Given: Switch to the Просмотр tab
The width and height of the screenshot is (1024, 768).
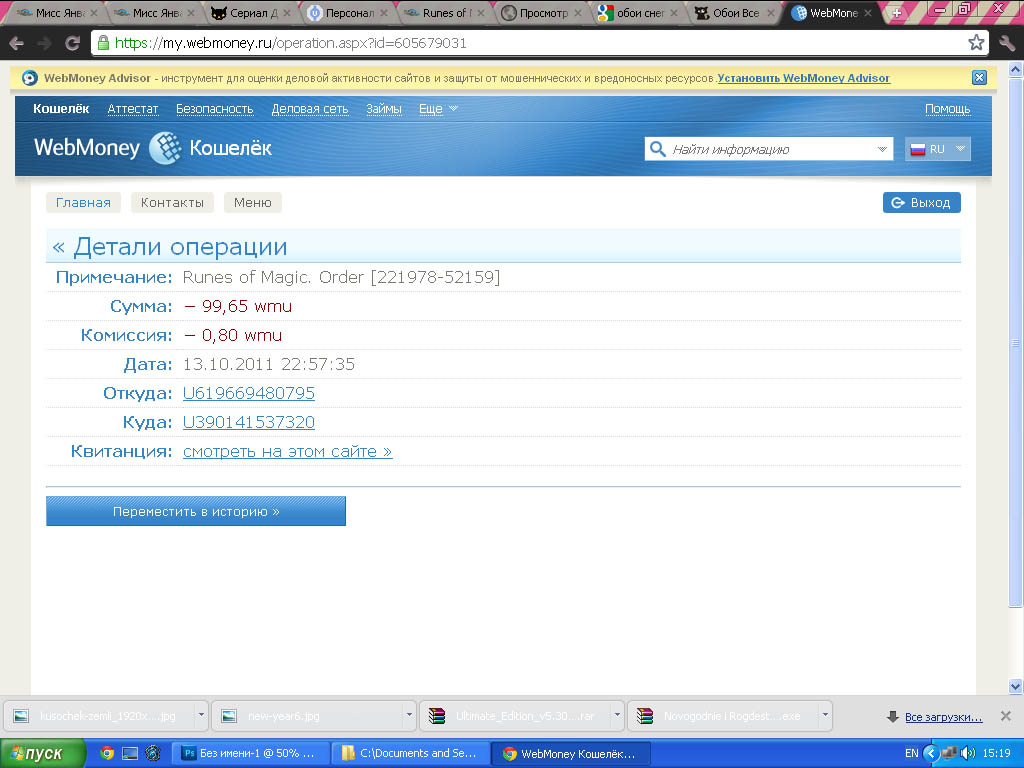Looking at the screenshot, I should tap(543, 12).
